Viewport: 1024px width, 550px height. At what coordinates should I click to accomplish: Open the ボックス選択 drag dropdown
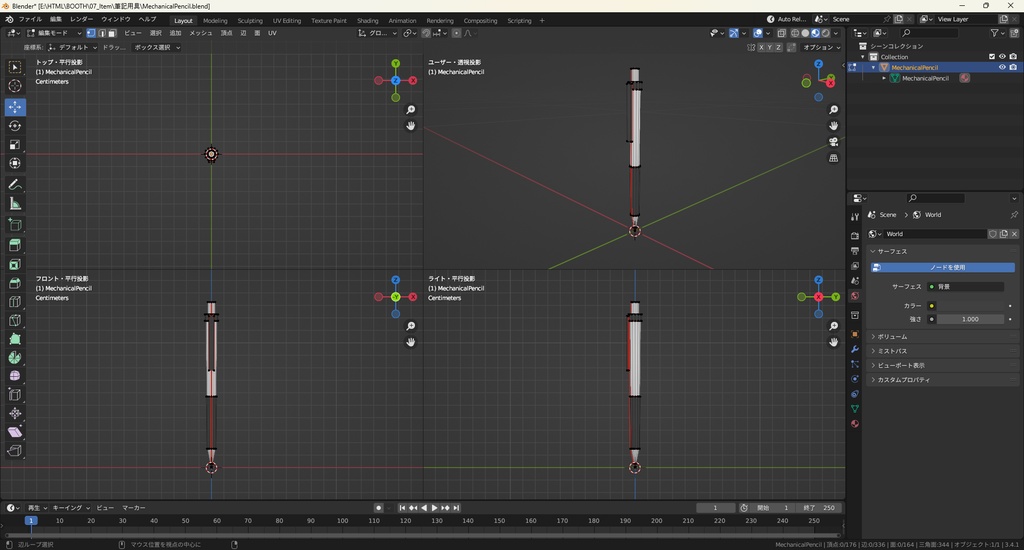pos(157,47)
